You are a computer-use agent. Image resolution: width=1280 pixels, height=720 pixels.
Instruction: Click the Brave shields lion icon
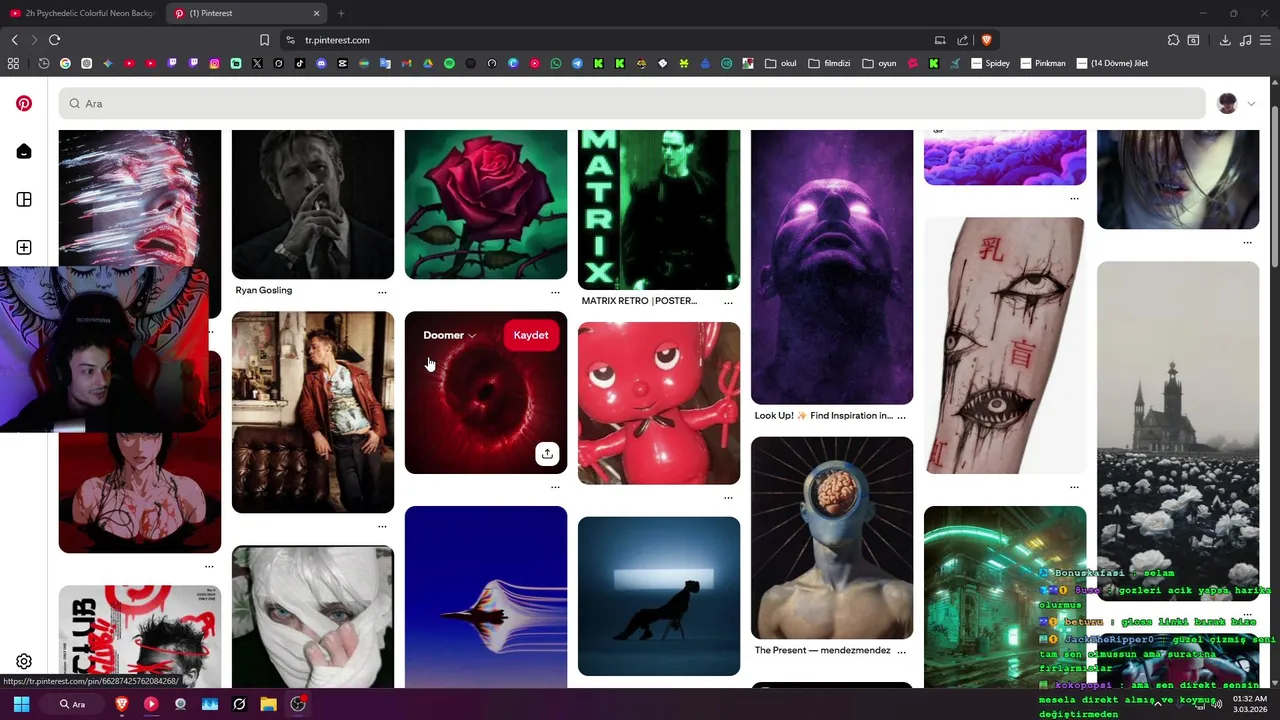tap(986, 40)
